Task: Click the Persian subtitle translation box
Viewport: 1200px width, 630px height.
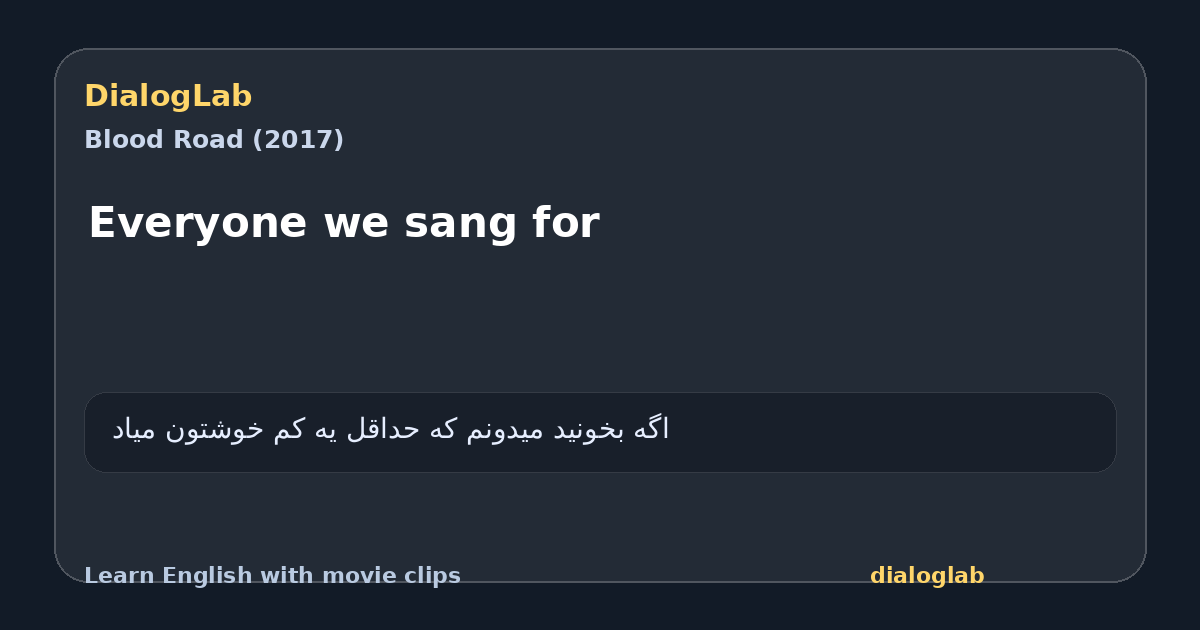Action: (600, 432)
